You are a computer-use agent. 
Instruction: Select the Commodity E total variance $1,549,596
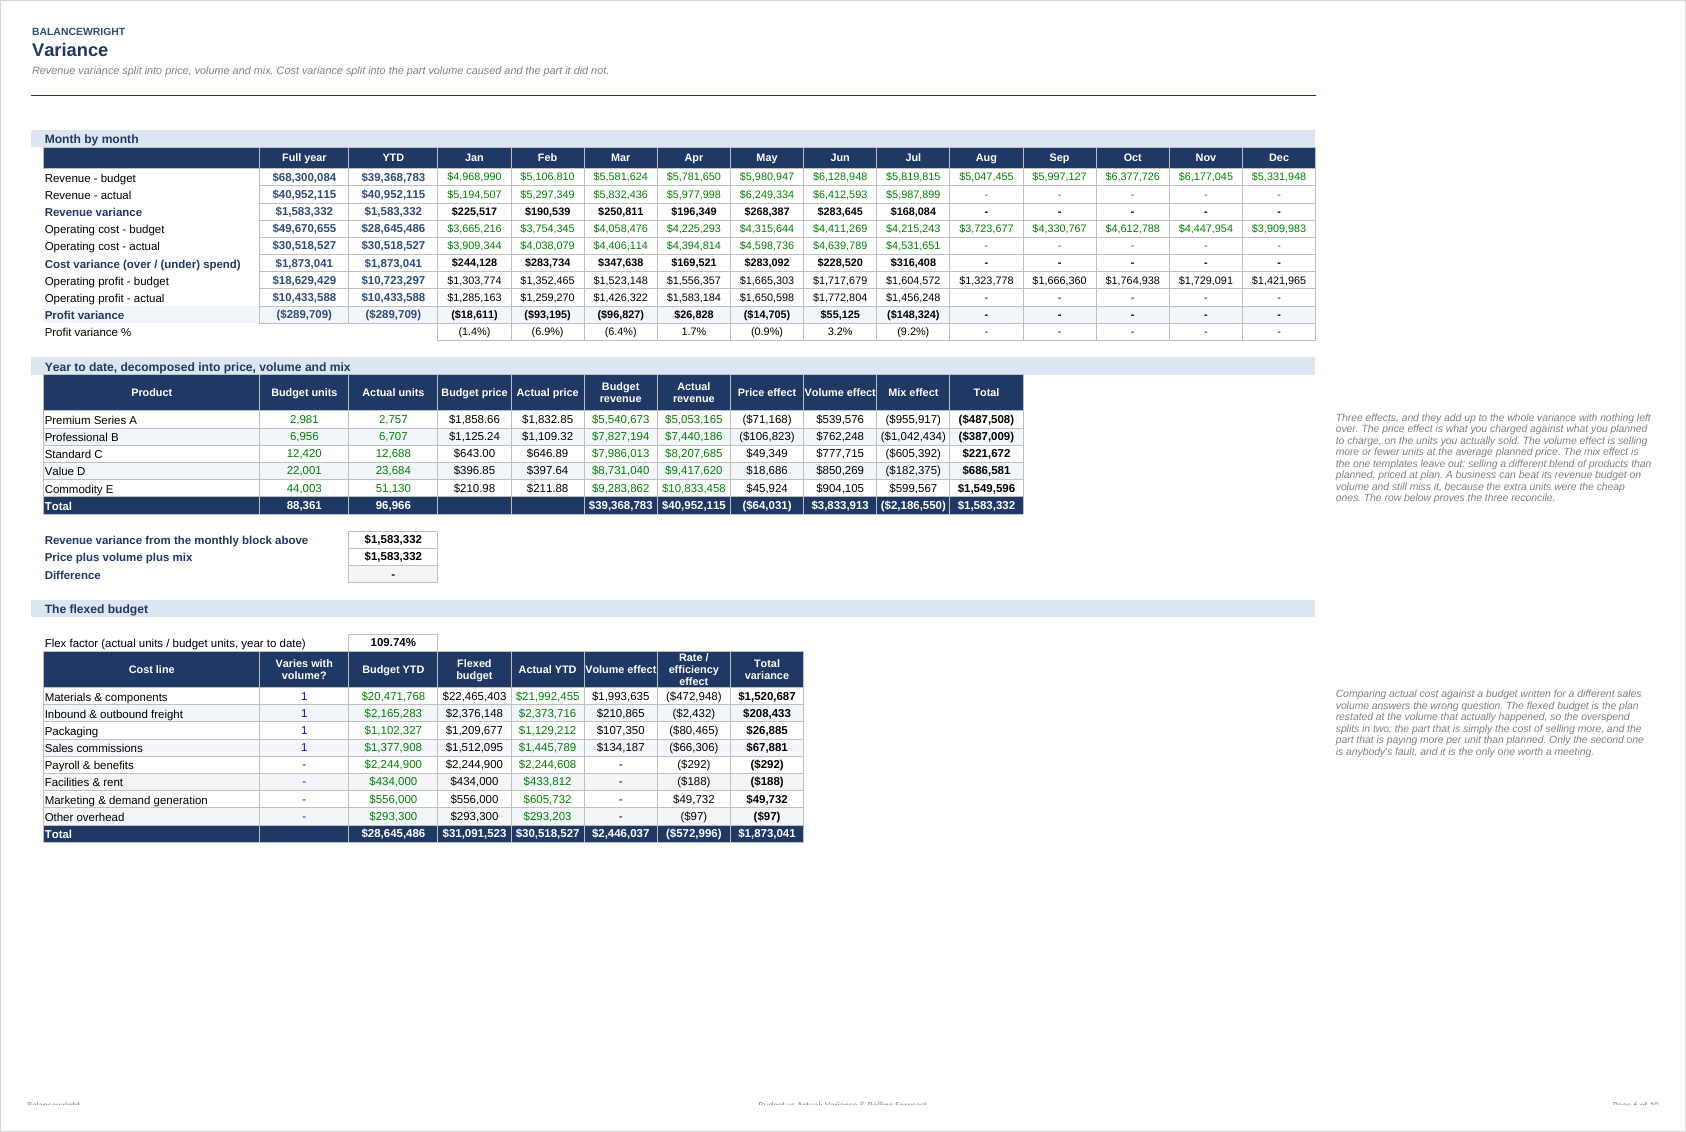(x=986, y=488)
